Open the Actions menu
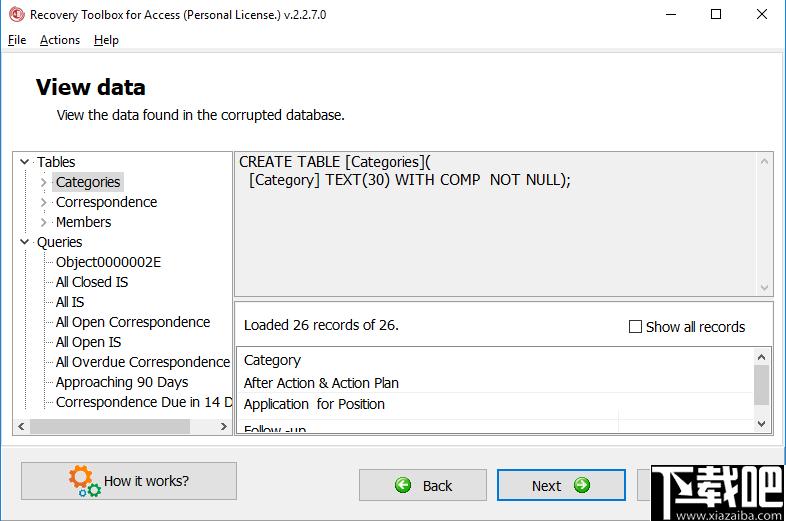 pos(60,40)
